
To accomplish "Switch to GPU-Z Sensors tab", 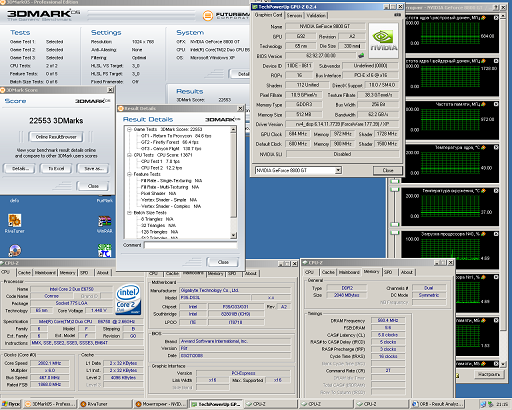I will 294,15.
